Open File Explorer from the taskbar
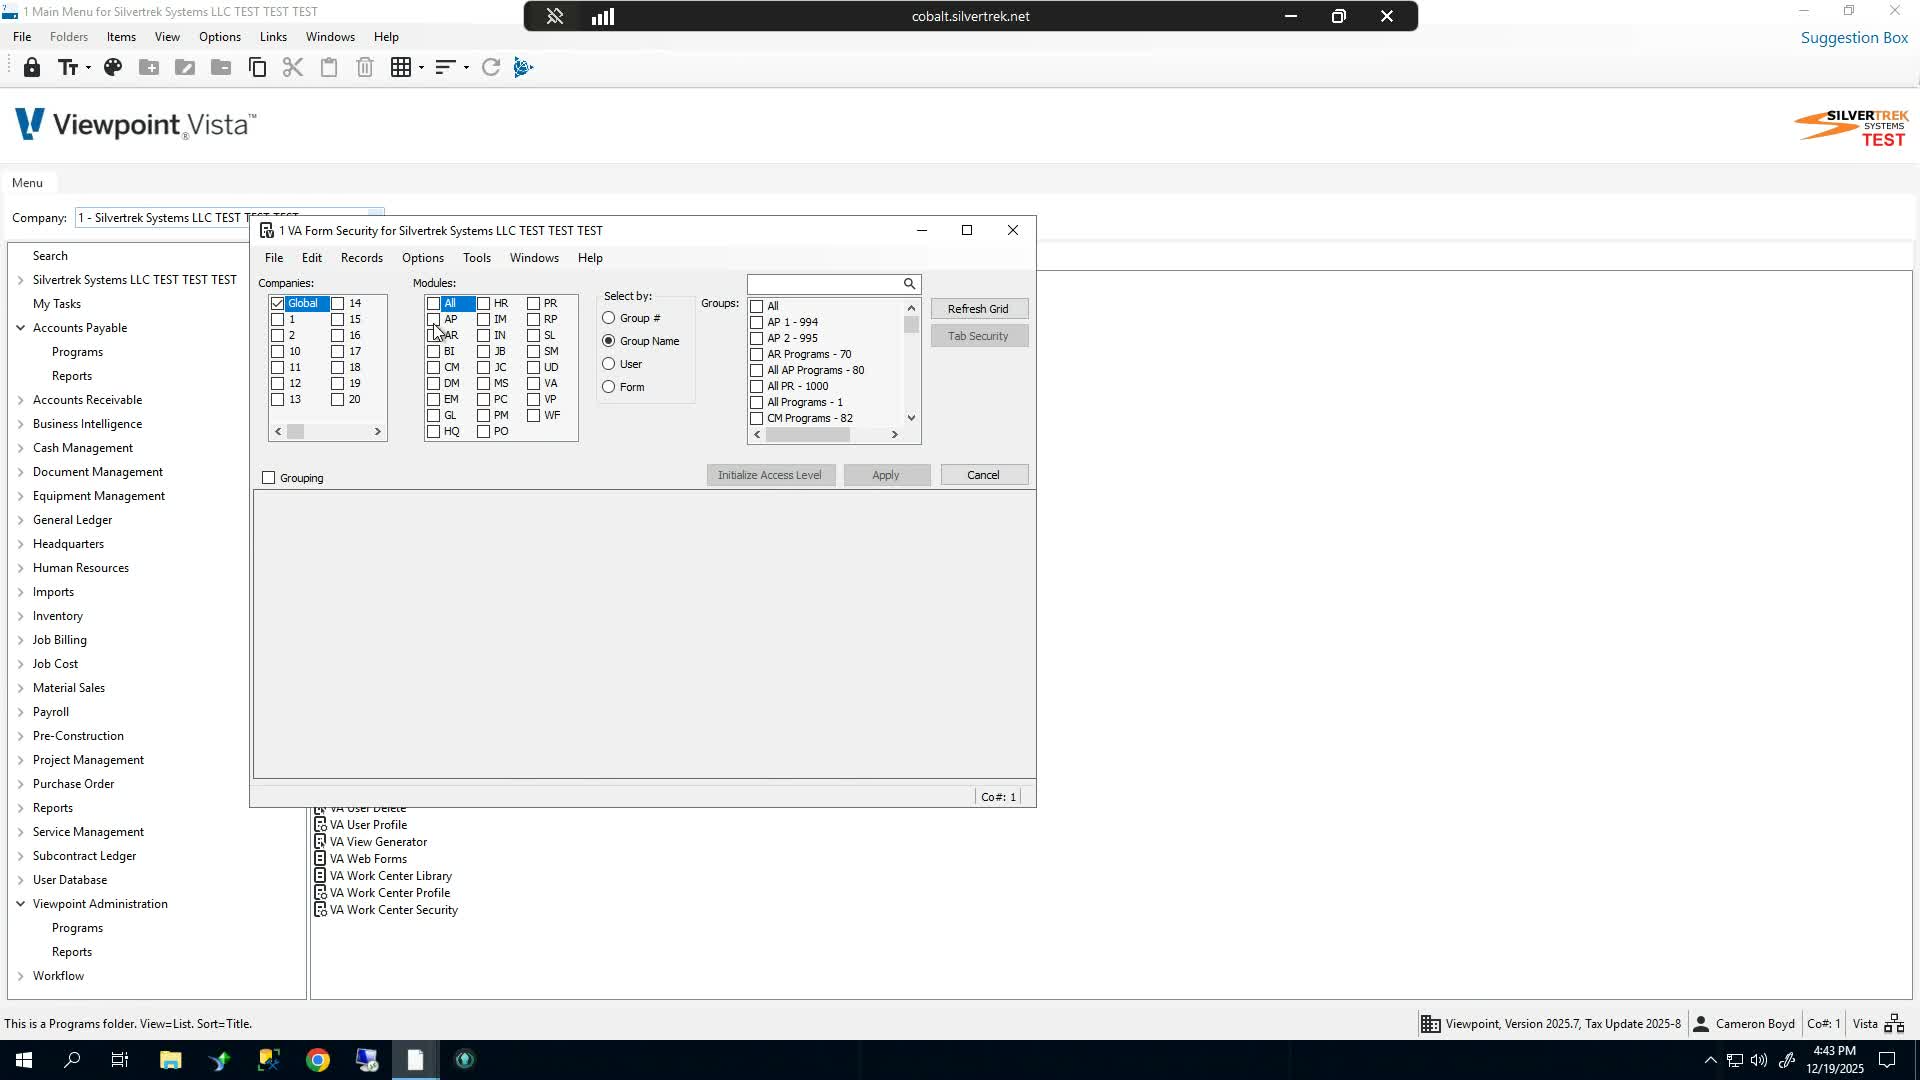The height and width of the screenshot is (1080, 1920). 170,1060
